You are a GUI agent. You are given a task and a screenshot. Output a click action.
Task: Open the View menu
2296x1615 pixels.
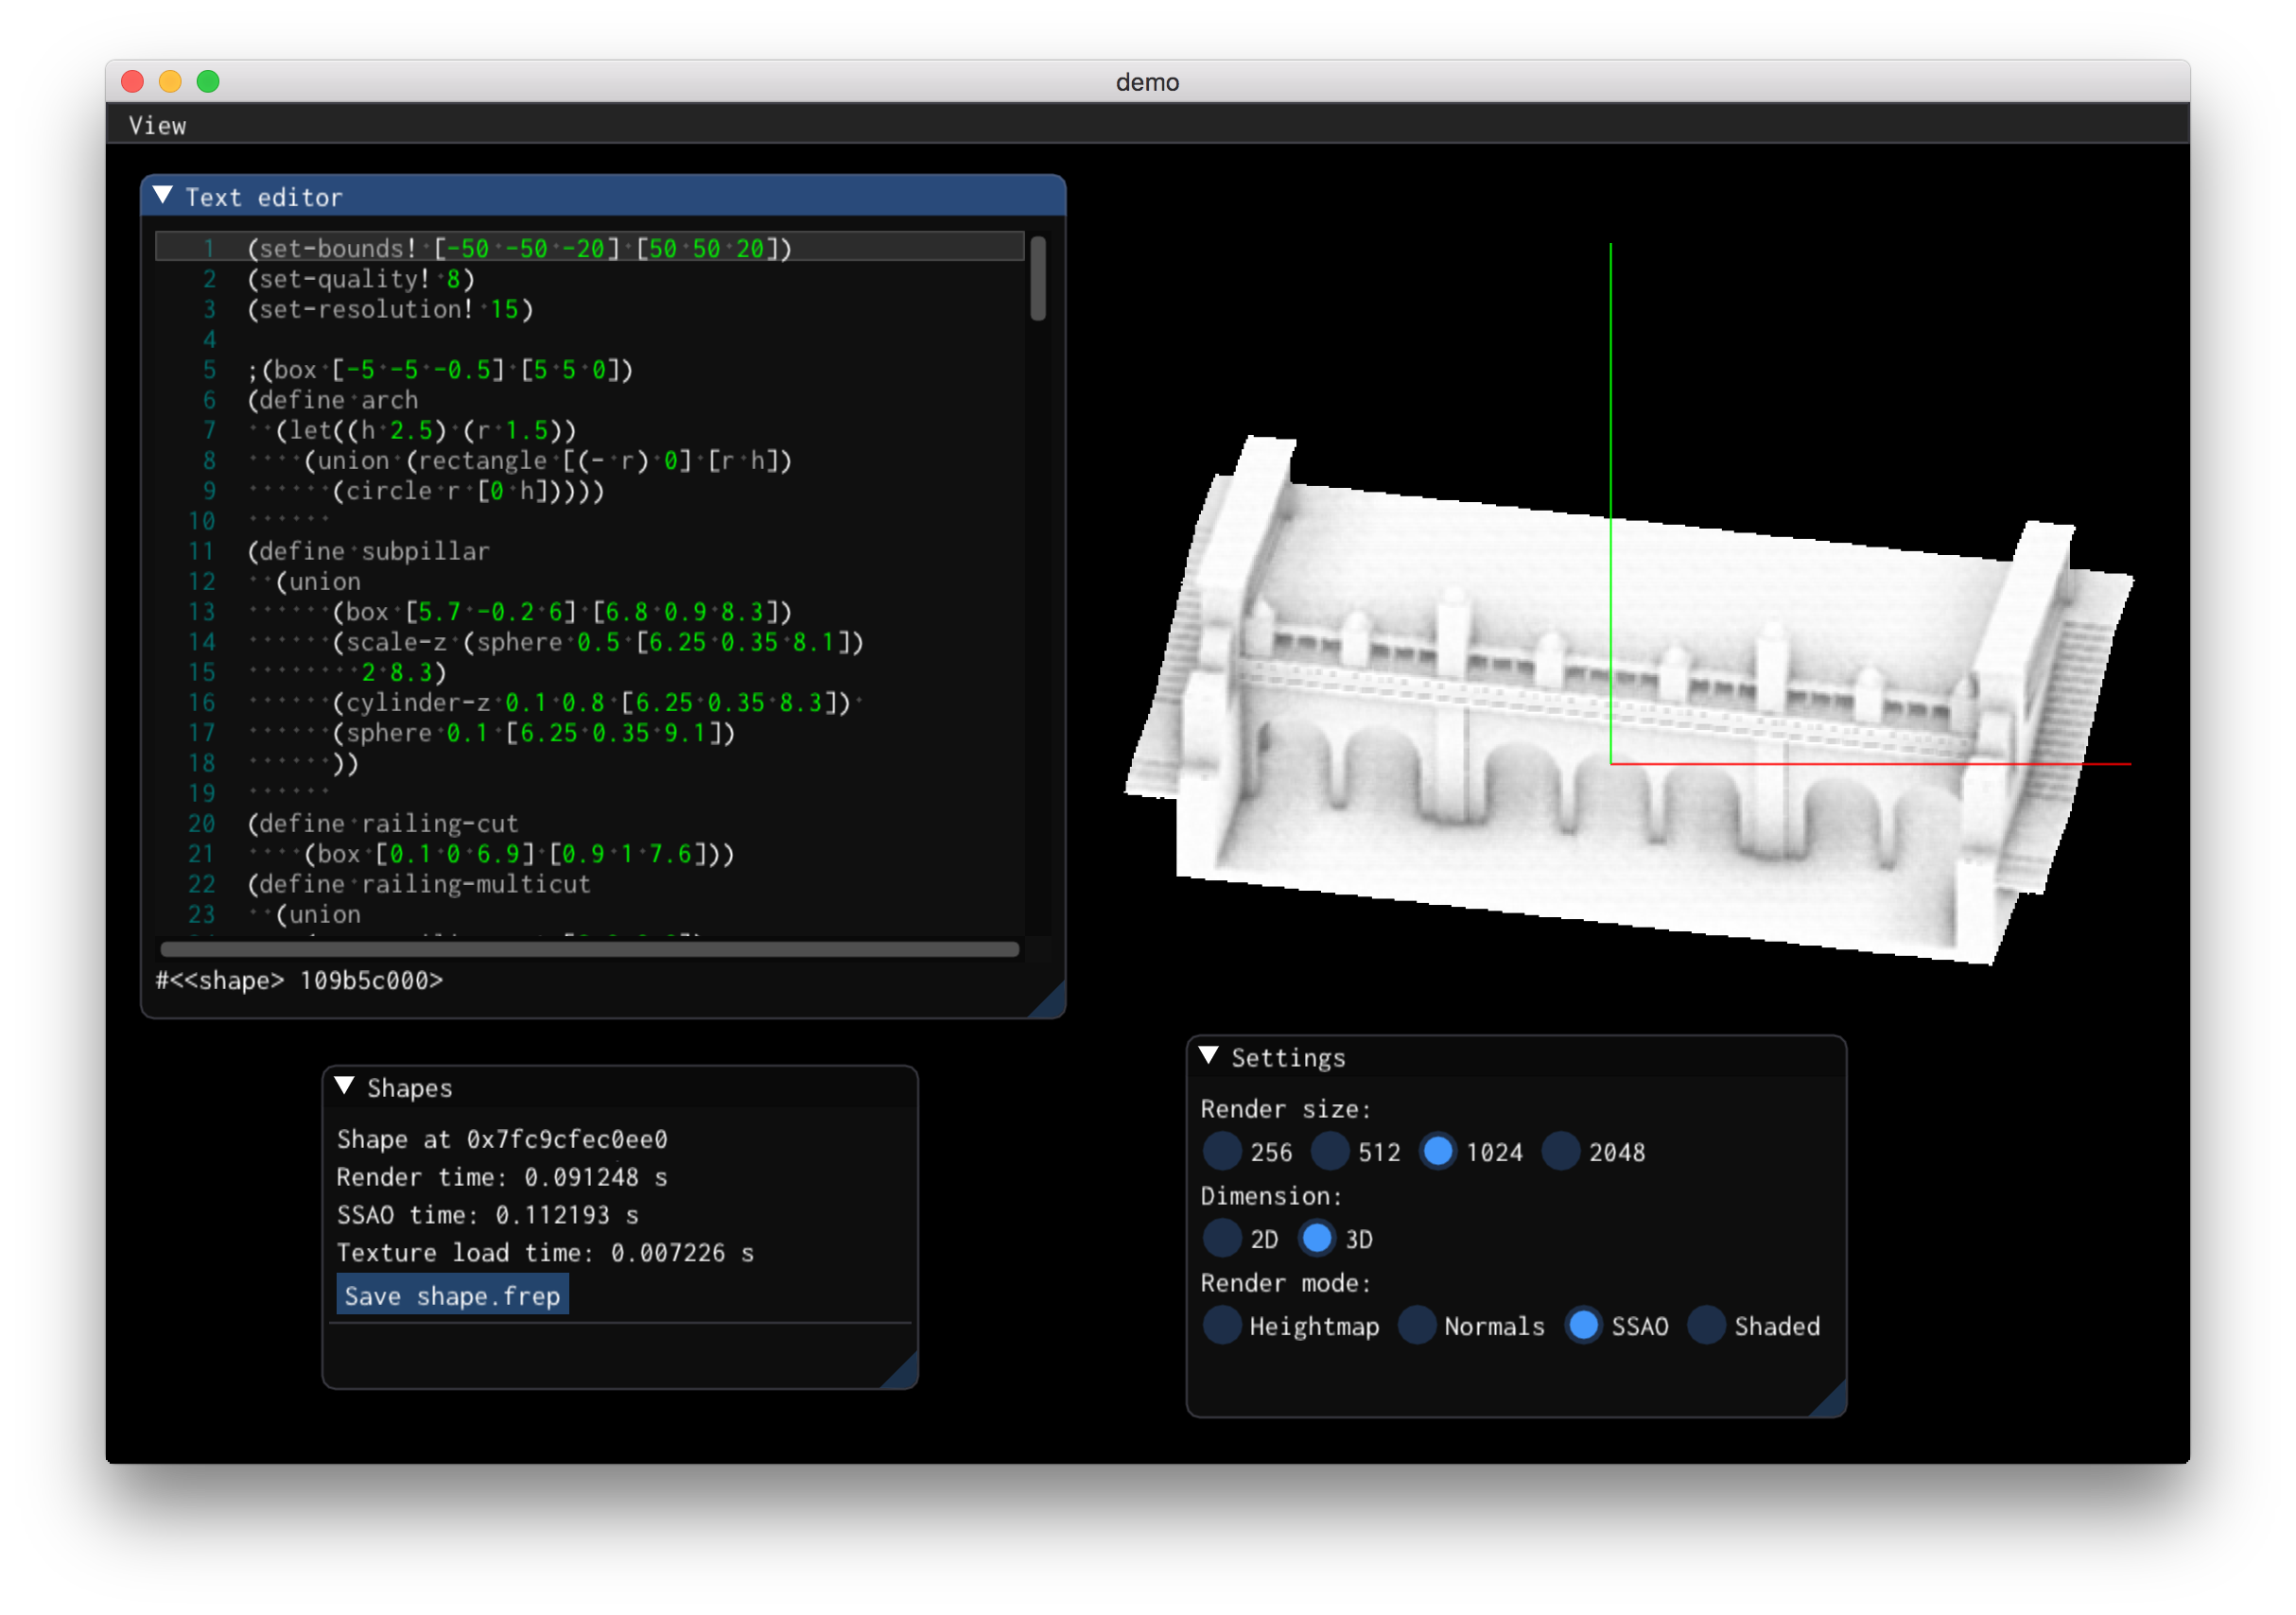click(x=157, y=126)
